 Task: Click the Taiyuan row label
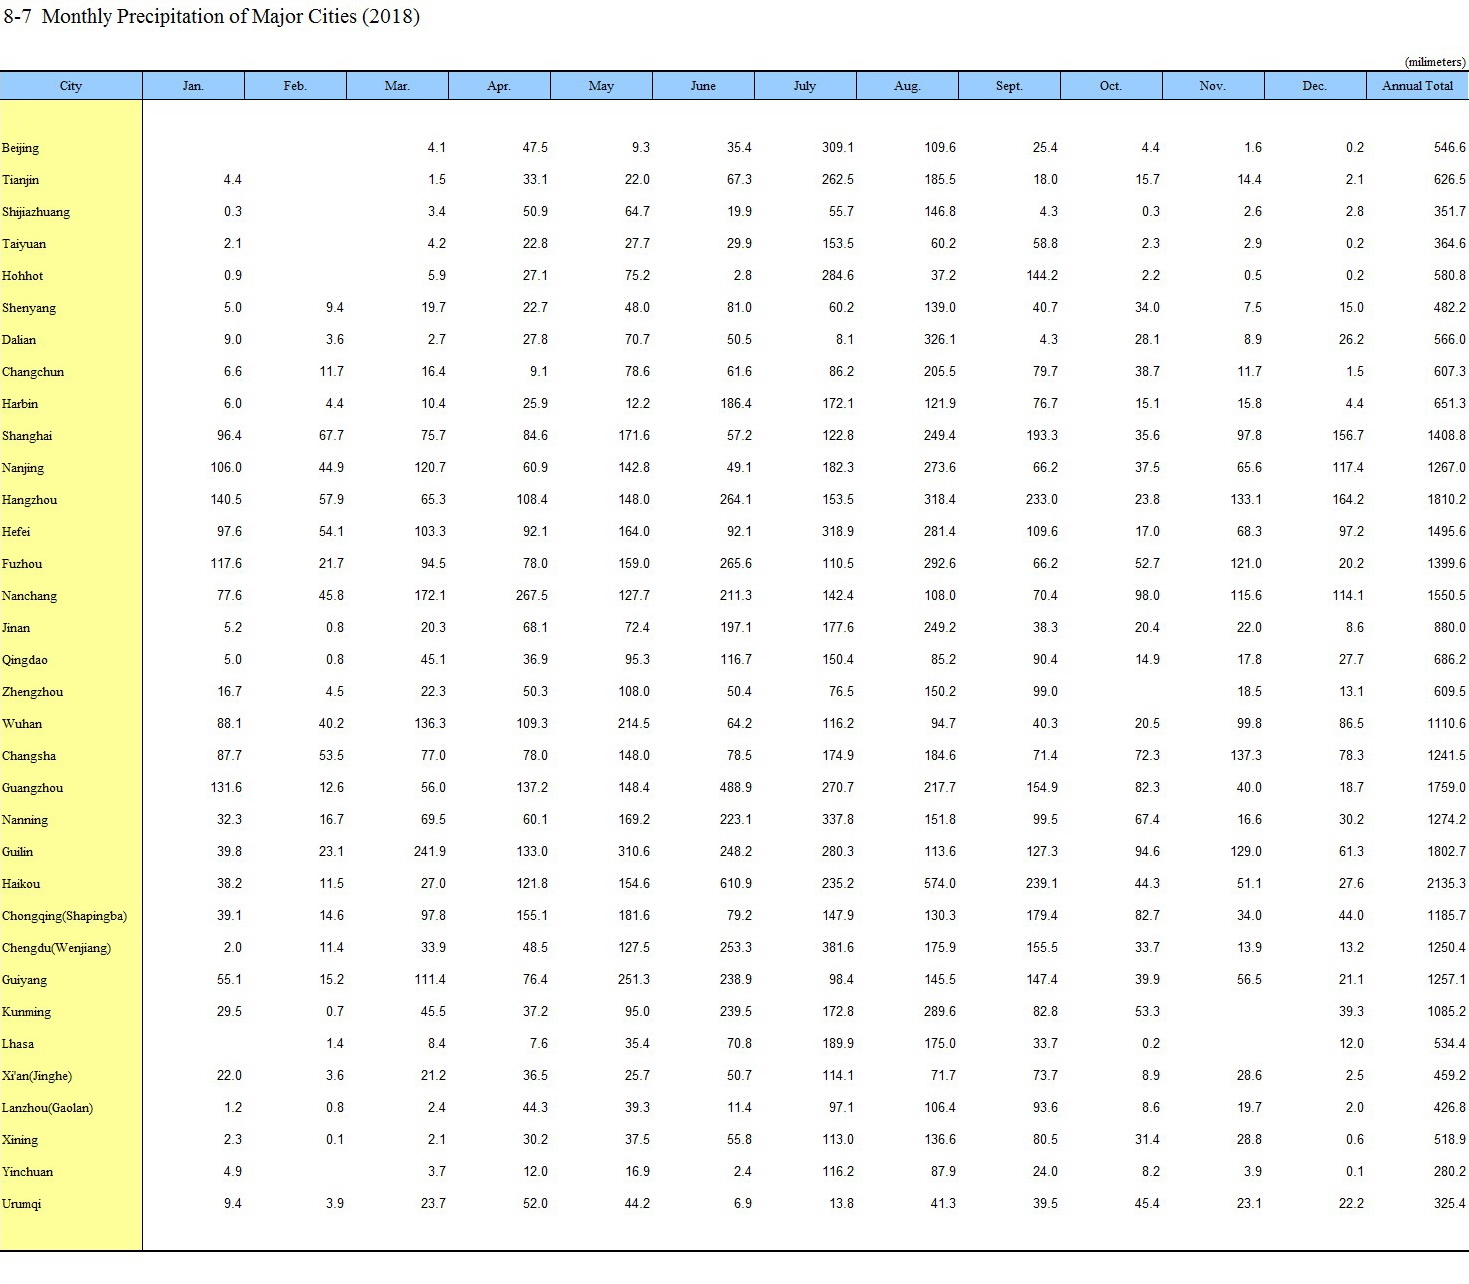[x=24, y=244]
